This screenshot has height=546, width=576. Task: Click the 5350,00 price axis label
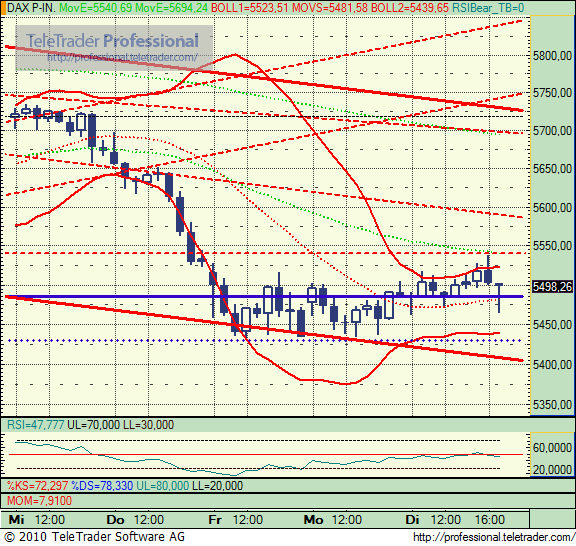[x=552, y=405]
